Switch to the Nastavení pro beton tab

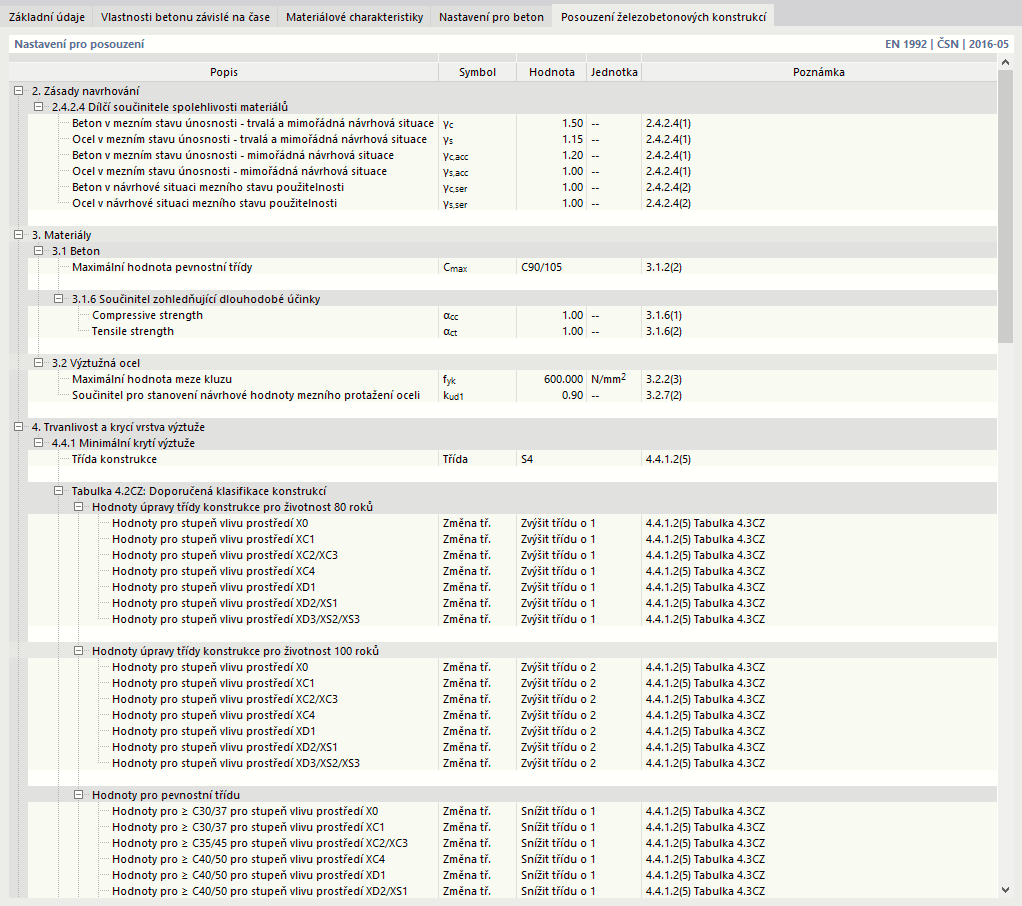pyautogui.click(x=491, y=17)
